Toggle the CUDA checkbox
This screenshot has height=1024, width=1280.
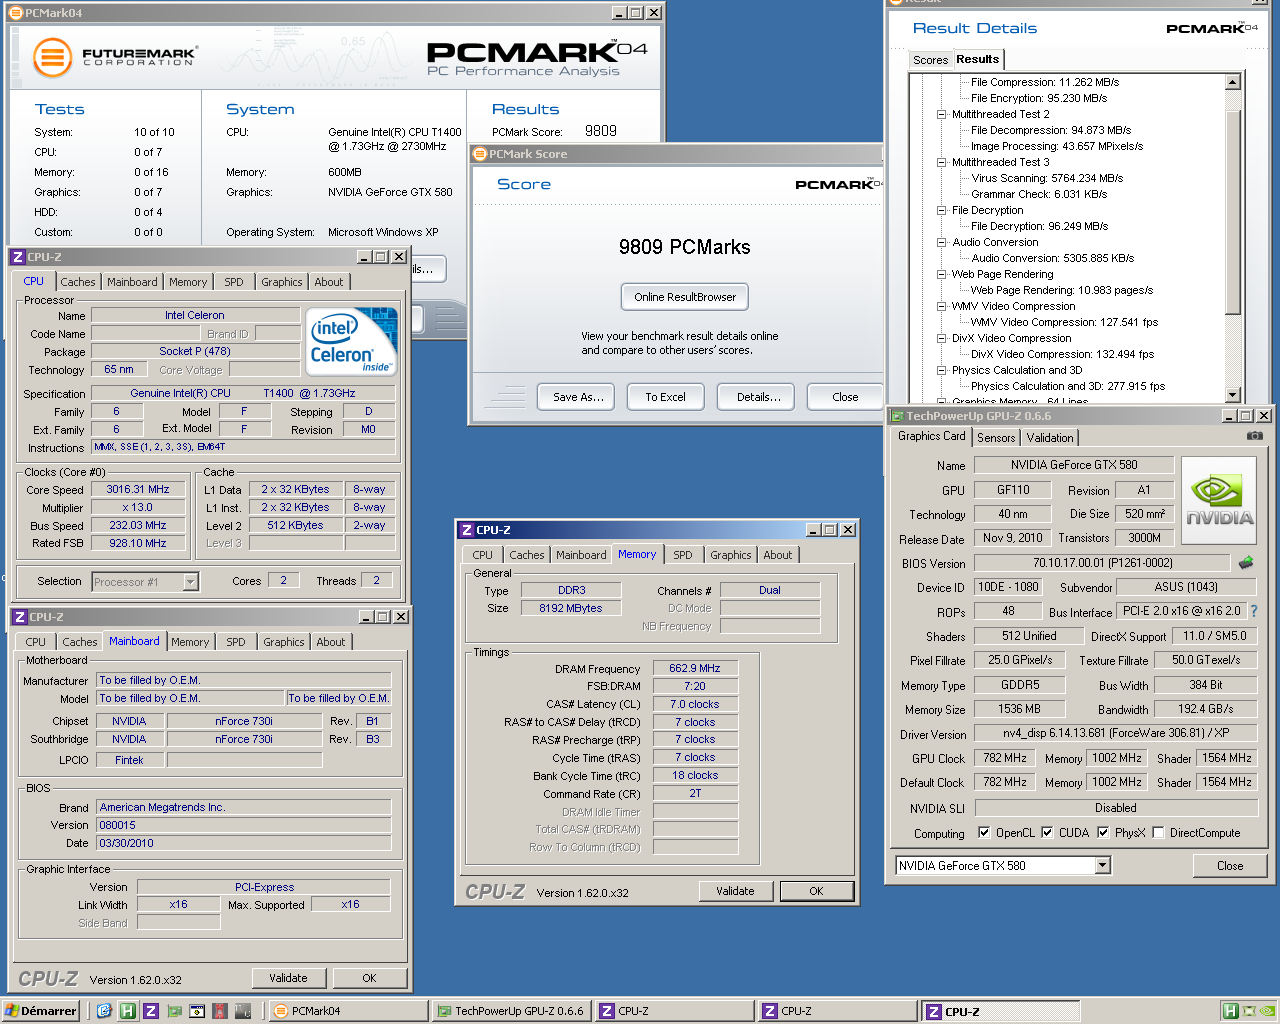pyautogui.click(x=1047, y=832)
